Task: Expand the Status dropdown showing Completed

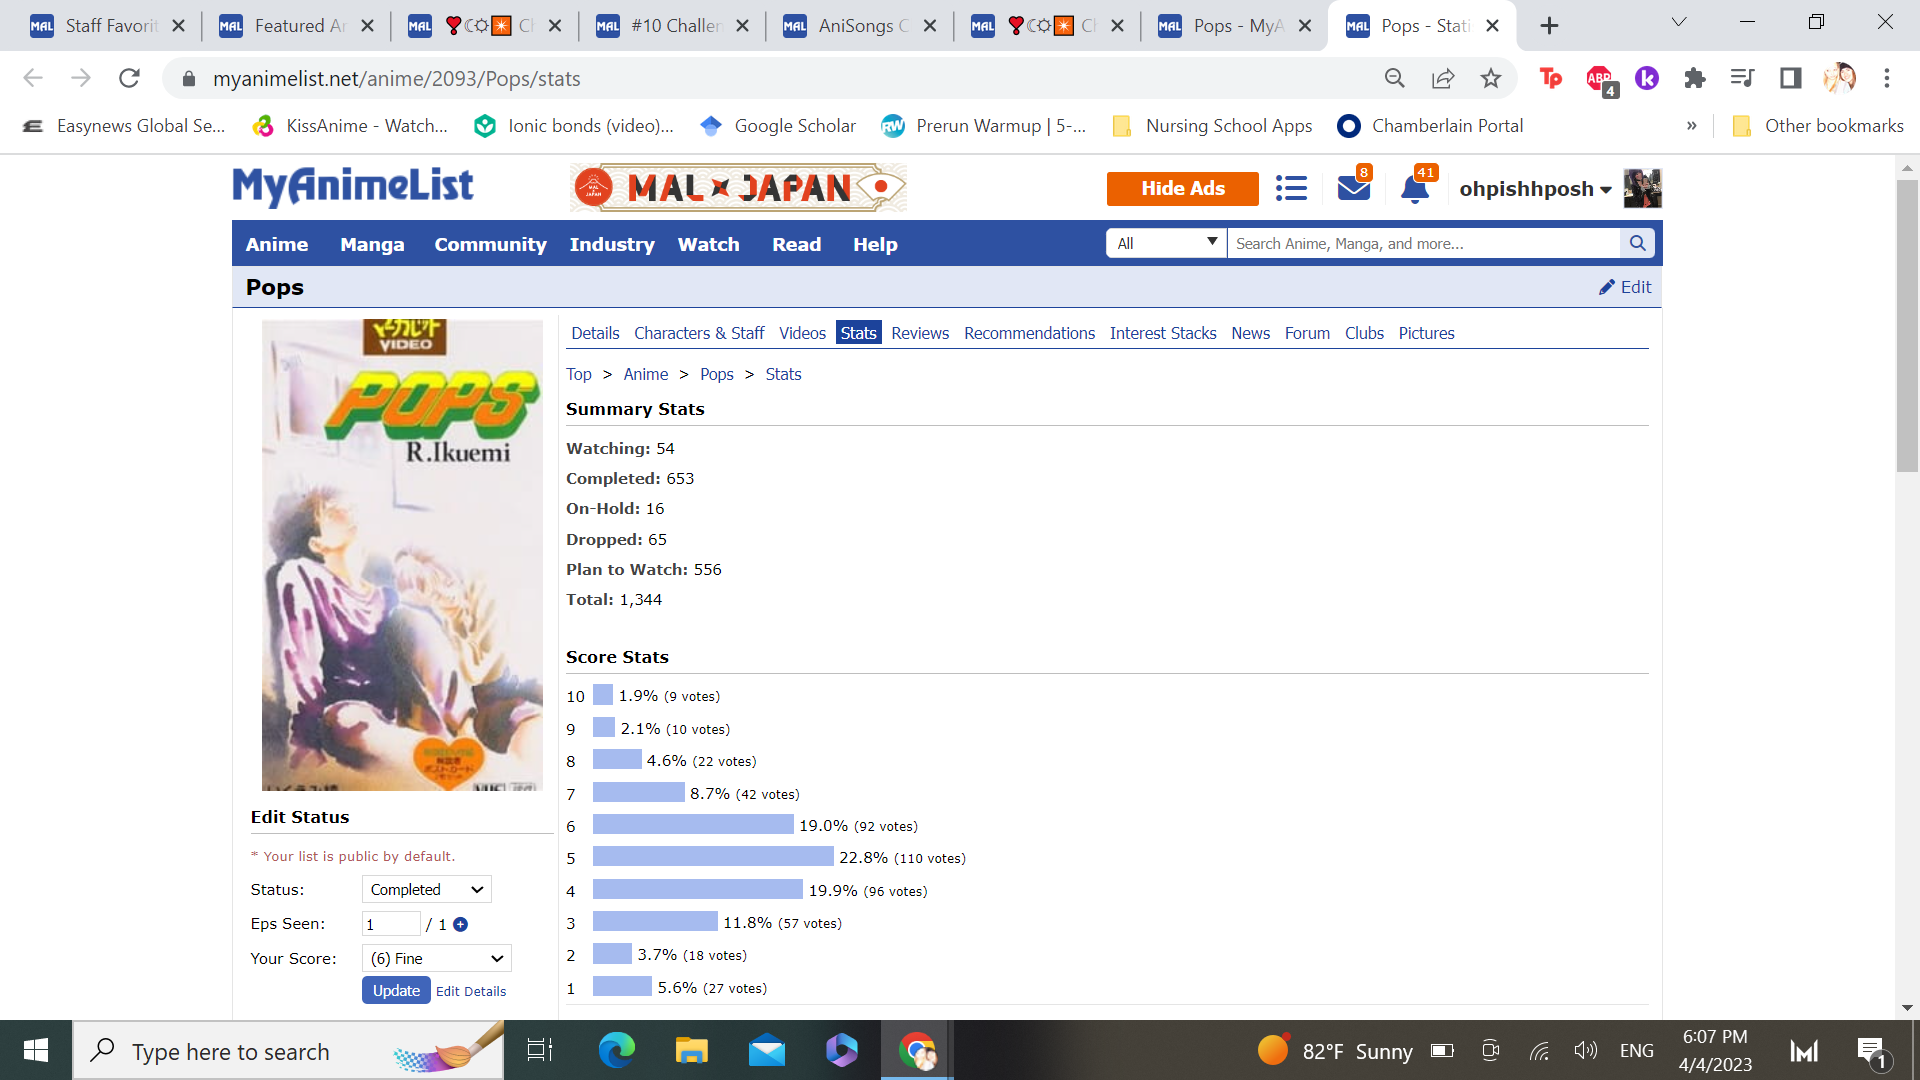Action: pyautogui.click(x=426, y=889)
